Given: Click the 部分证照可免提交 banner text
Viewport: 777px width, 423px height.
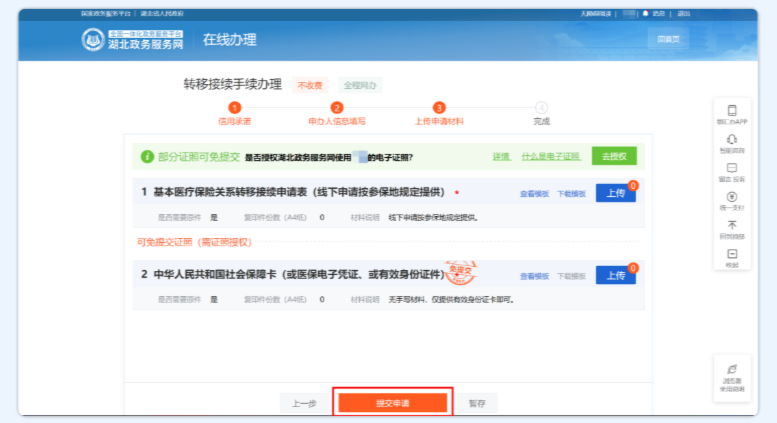Looking at the screenshot, I should (199, 157).
